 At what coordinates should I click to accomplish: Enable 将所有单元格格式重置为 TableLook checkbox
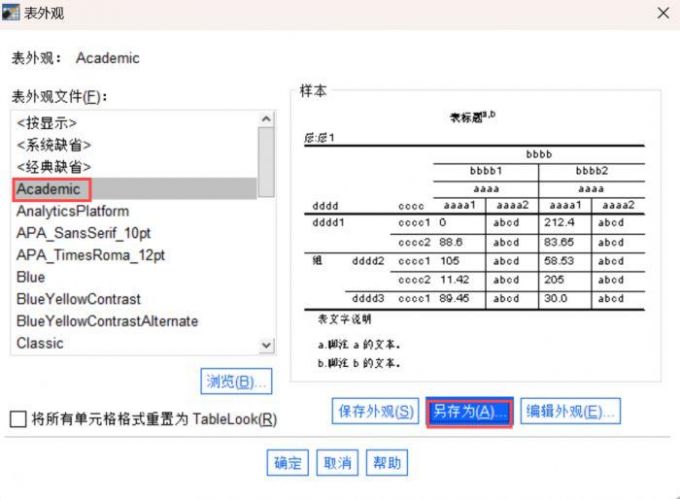[18, 419]
